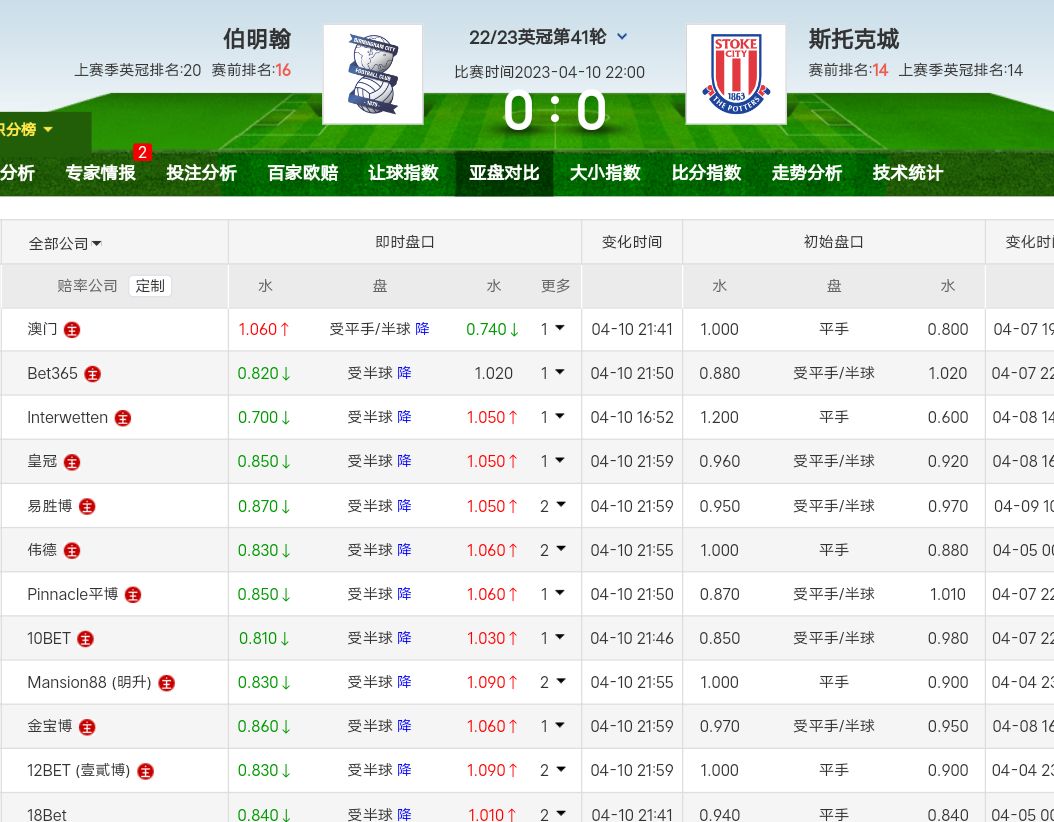Click the 降 link in the Bet365 row

[404, 373]
